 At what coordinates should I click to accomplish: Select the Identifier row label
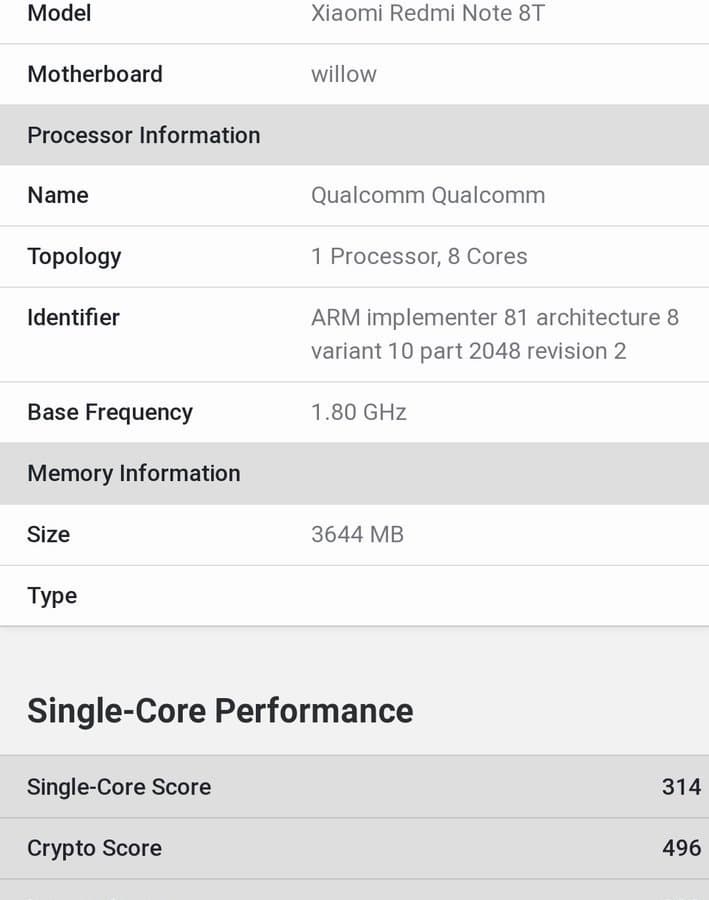73,317
